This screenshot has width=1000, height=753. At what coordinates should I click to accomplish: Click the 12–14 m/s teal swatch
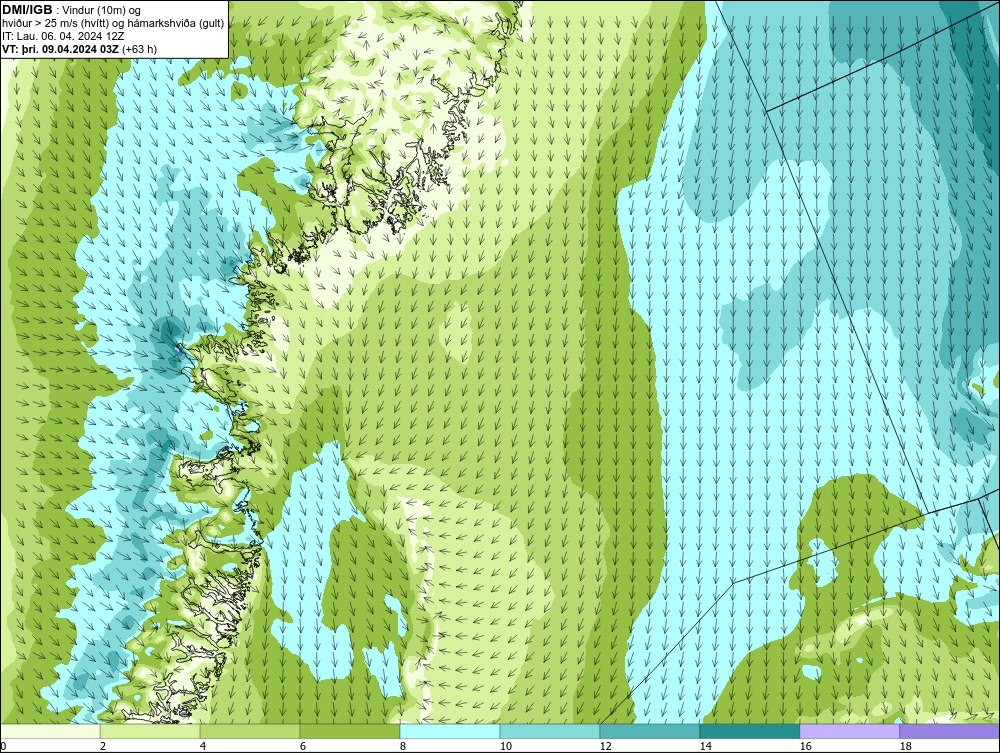pyautogui.click(x=649, y=731)
